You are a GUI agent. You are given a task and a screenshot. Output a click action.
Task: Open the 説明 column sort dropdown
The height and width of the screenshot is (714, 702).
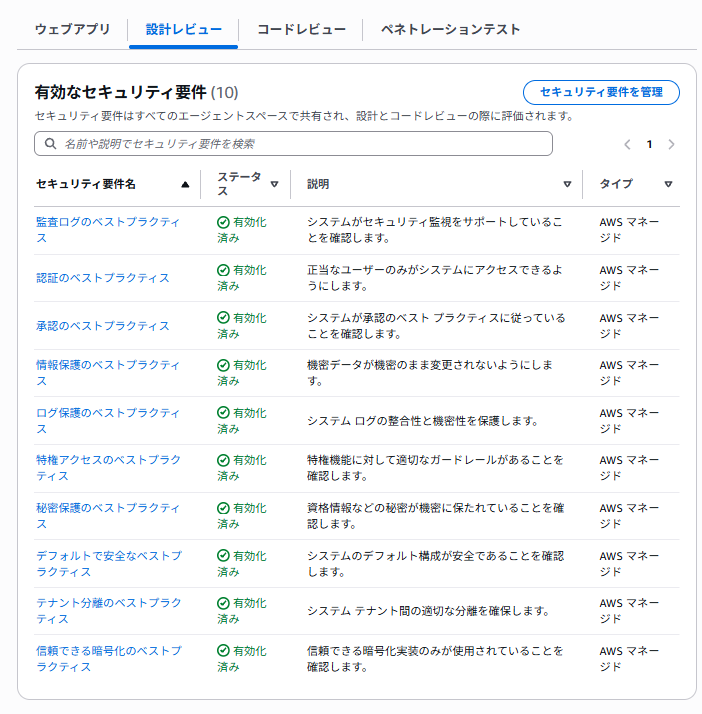tap(567, 184)
